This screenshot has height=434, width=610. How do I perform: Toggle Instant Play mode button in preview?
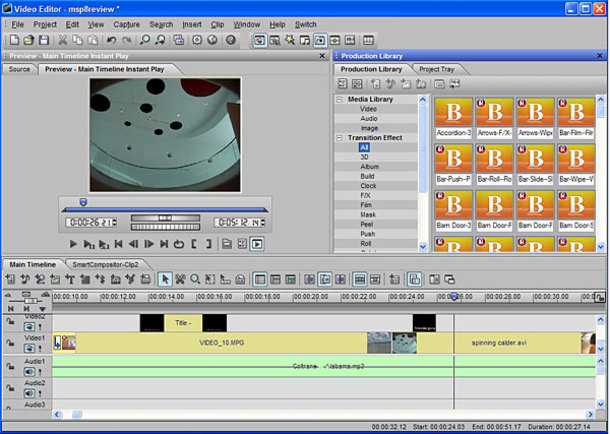pyautogui.click(x=257, y=244)
